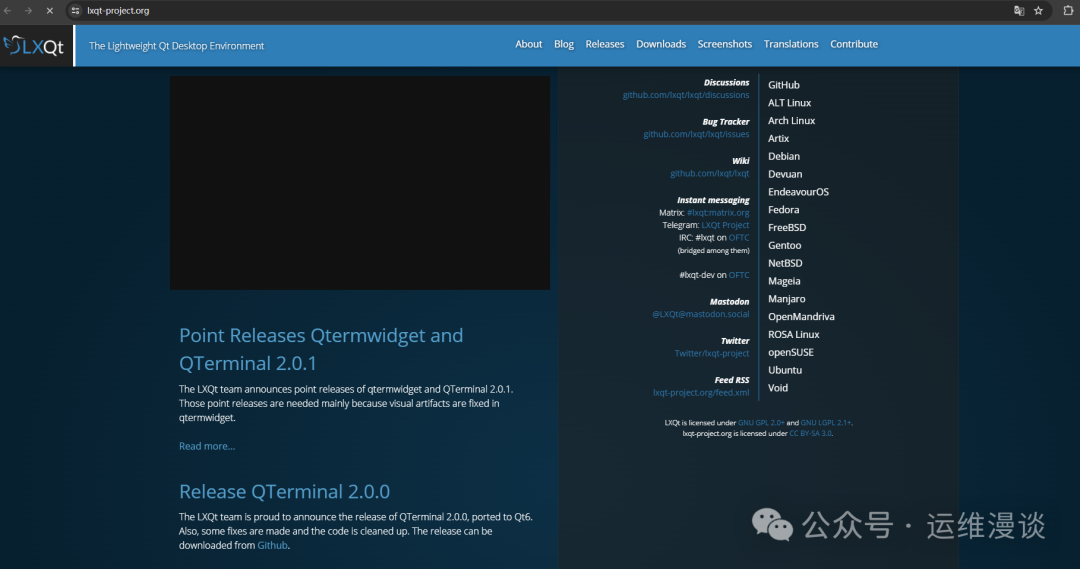Click the translate page icon
Screen dimensions: 1080x569
[x=1019, y=10]
